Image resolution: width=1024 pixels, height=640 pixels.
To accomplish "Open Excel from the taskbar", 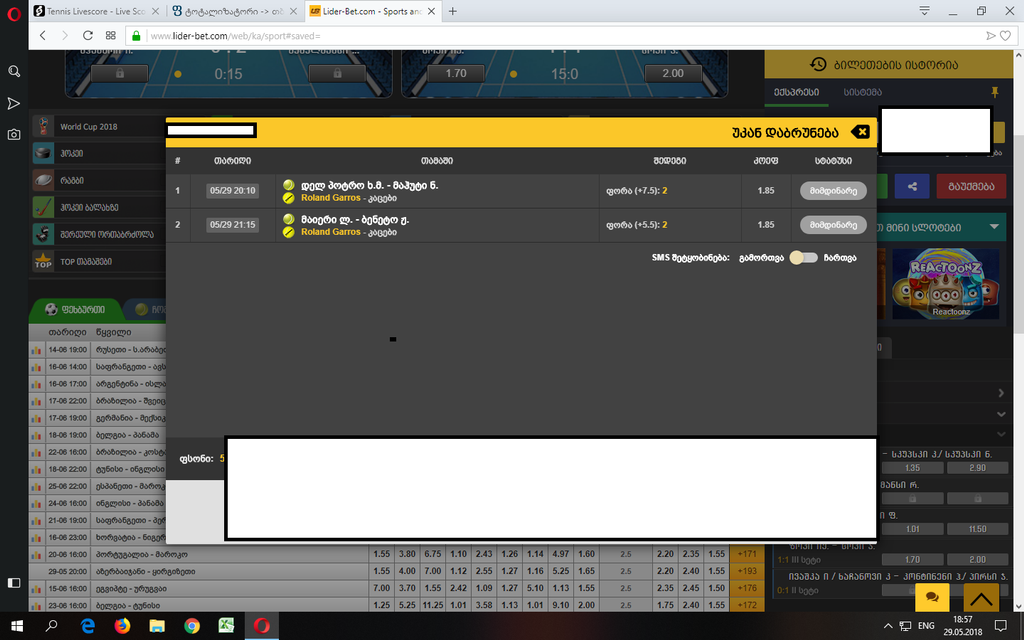I will (x=226, y=626).
